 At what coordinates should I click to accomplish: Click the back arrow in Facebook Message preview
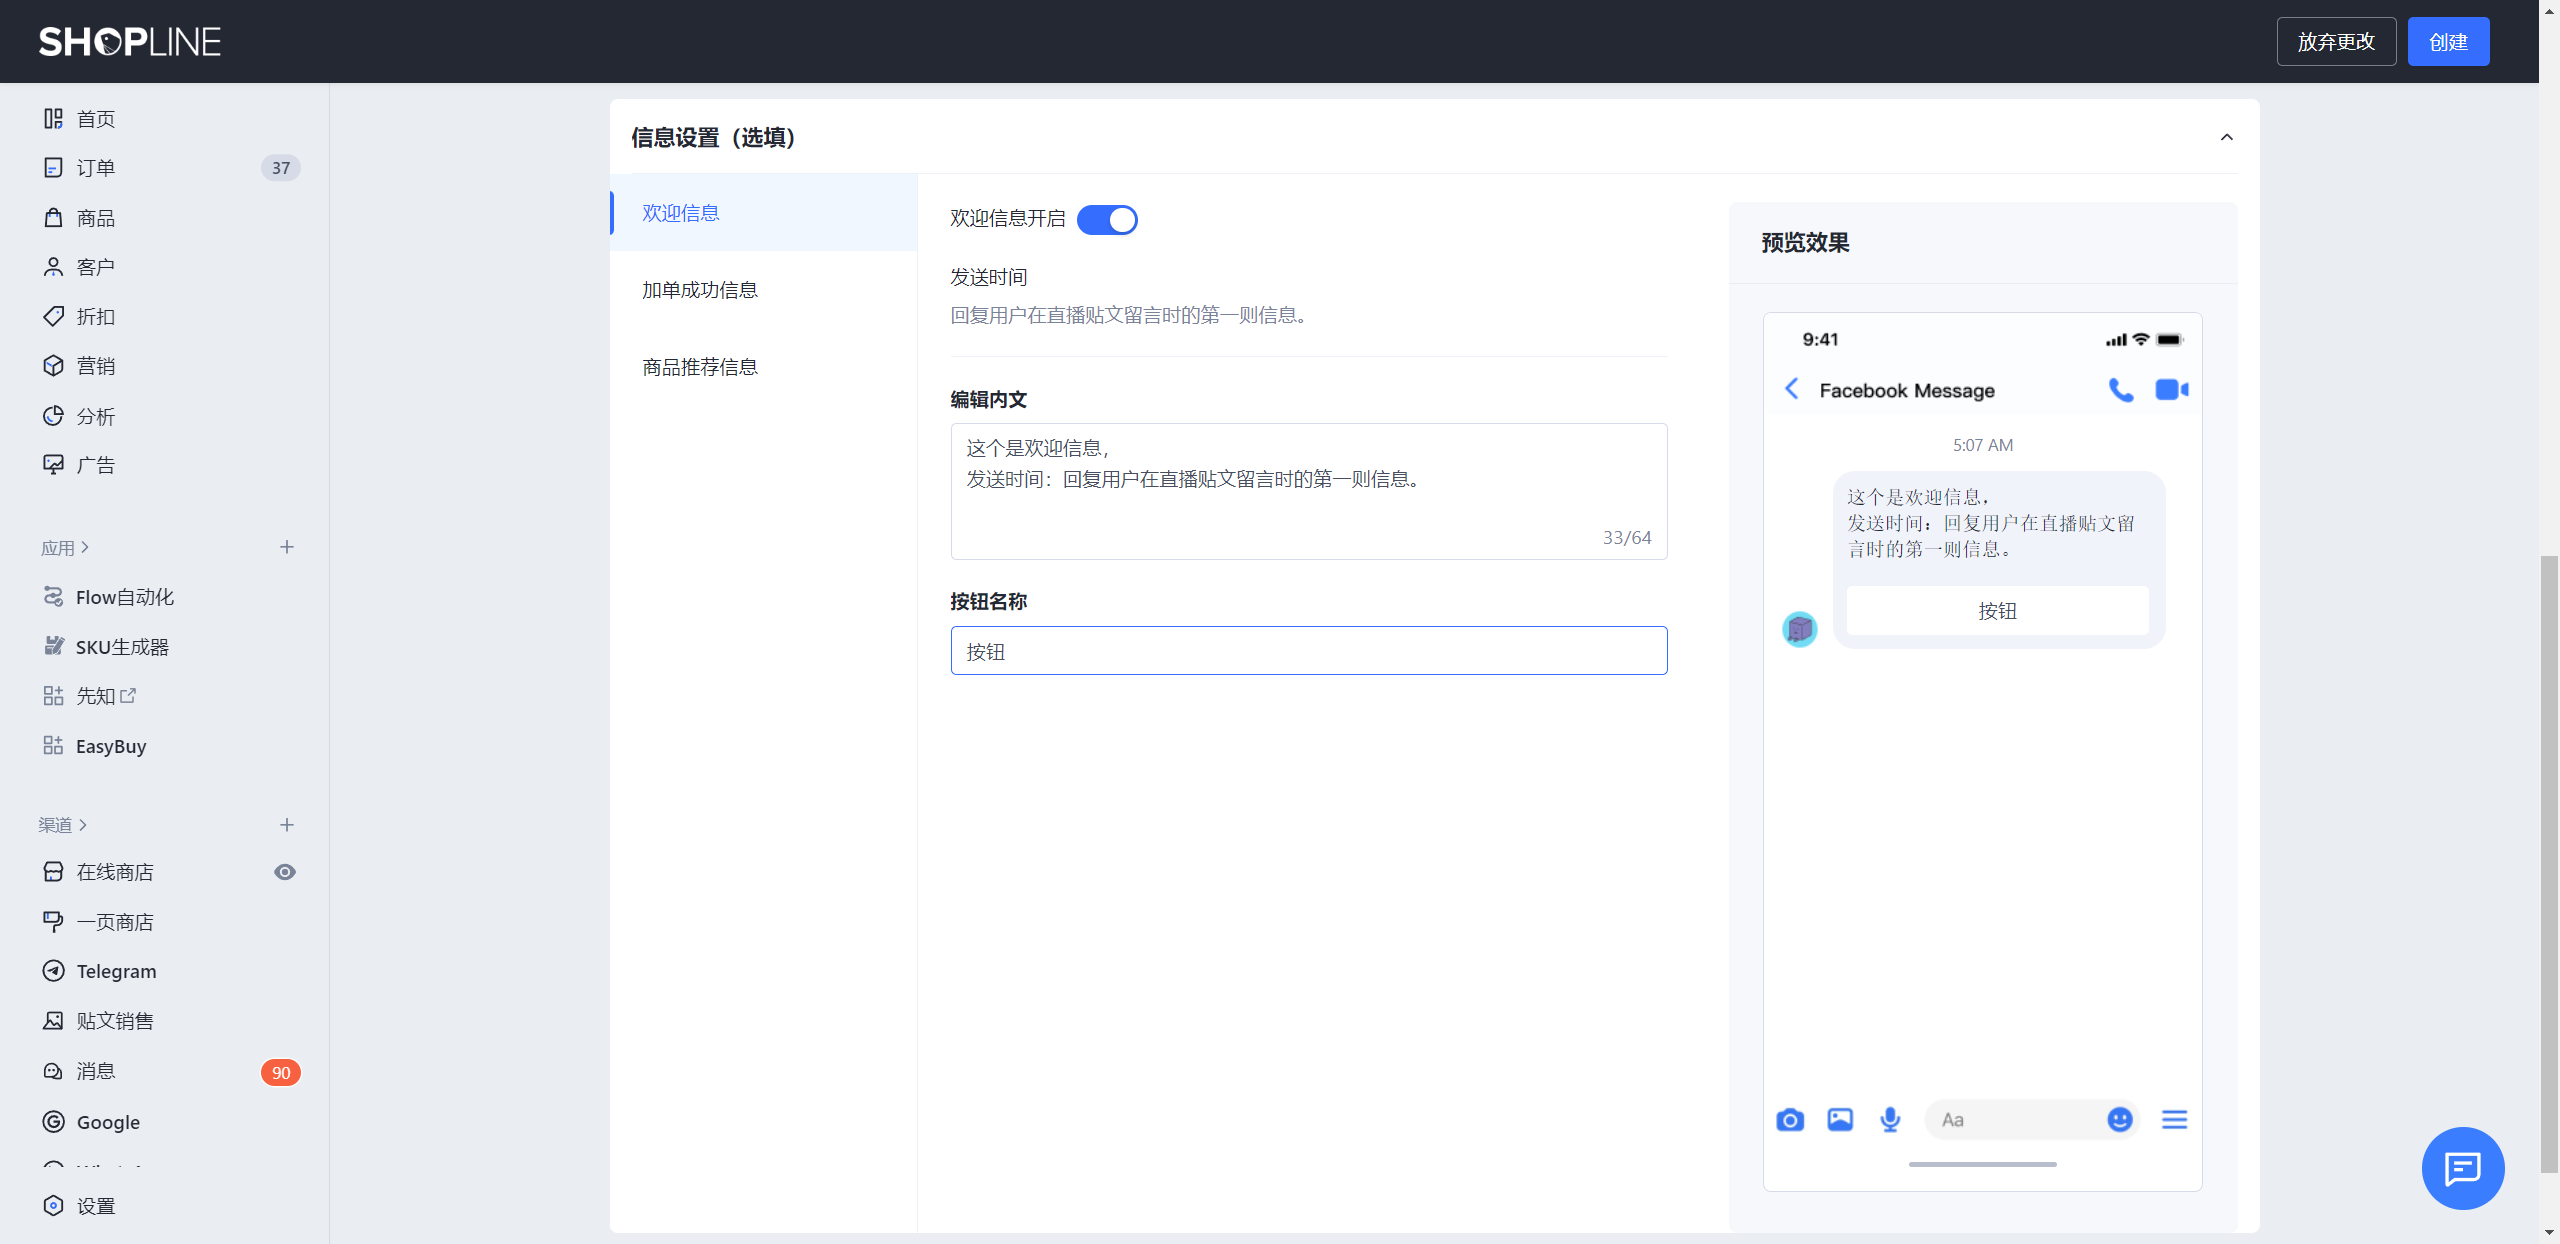click(x=1792, y=389)
